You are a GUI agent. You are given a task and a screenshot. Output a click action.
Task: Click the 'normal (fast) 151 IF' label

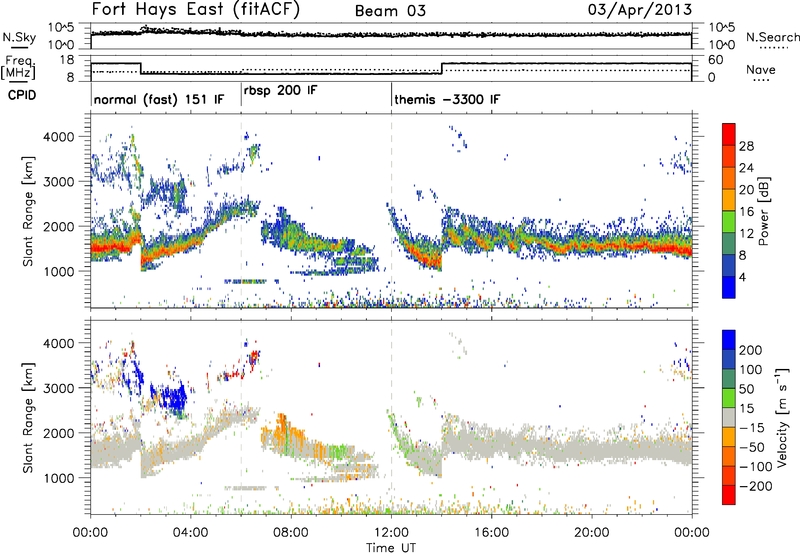[159, 99]
